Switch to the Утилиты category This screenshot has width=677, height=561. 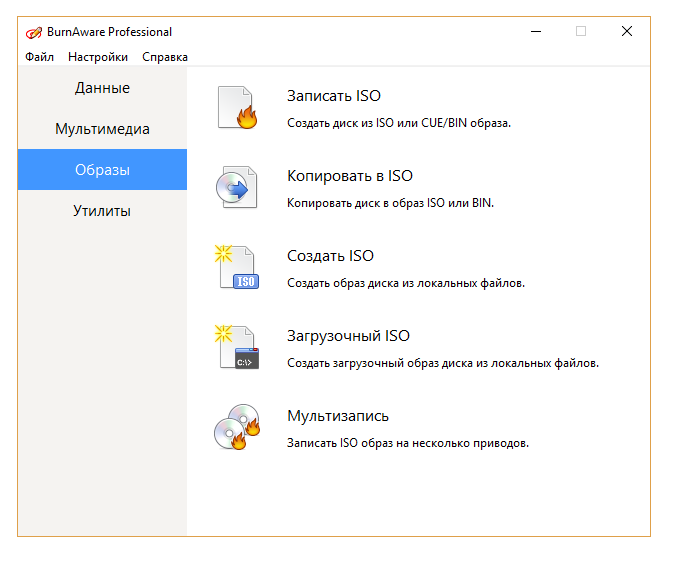102,211
